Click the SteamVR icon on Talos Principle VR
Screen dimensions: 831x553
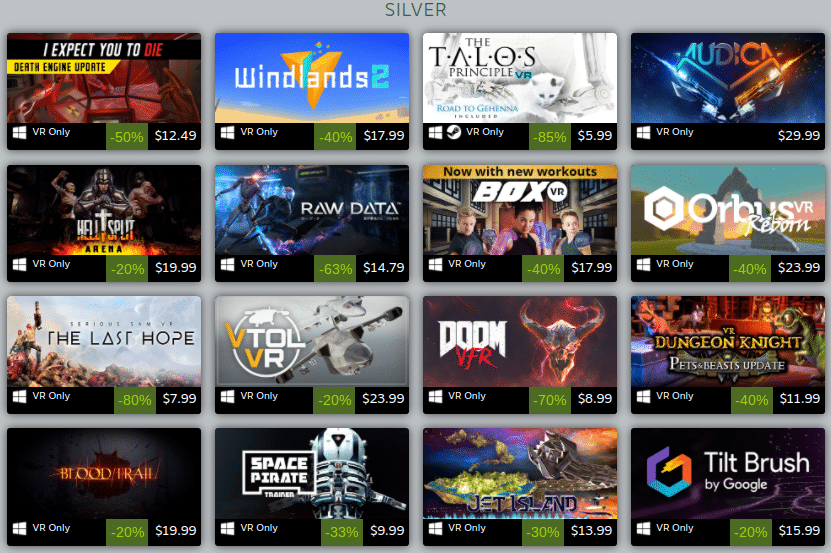(x=454, y=132)
